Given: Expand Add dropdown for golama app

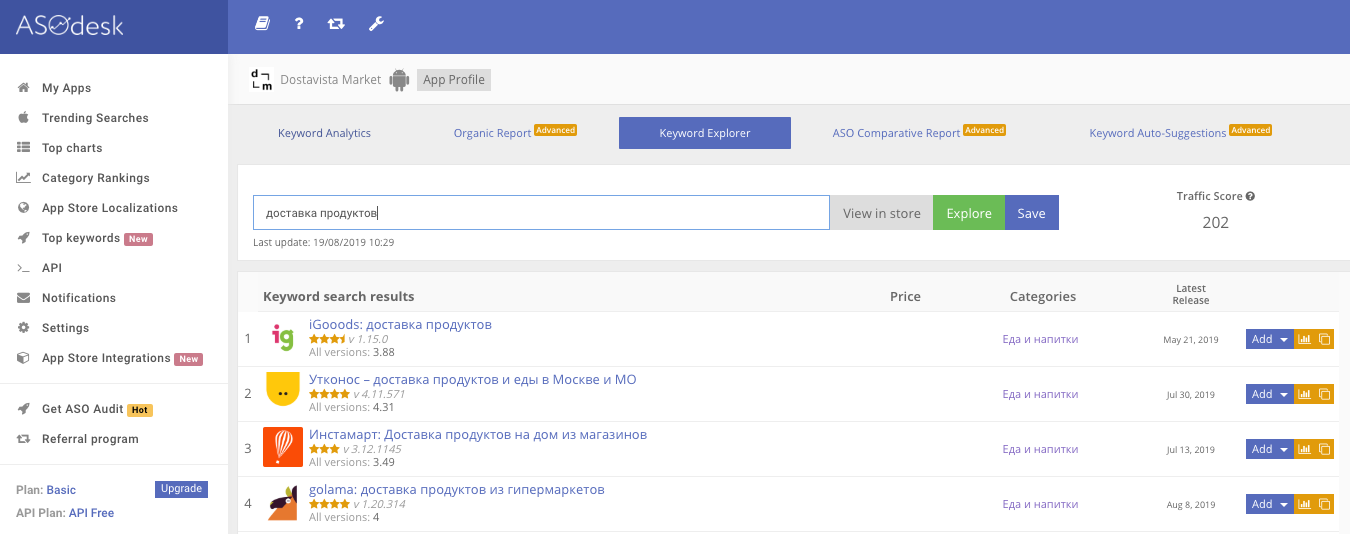Looking at the screenshot, I should coord(1283,504).
